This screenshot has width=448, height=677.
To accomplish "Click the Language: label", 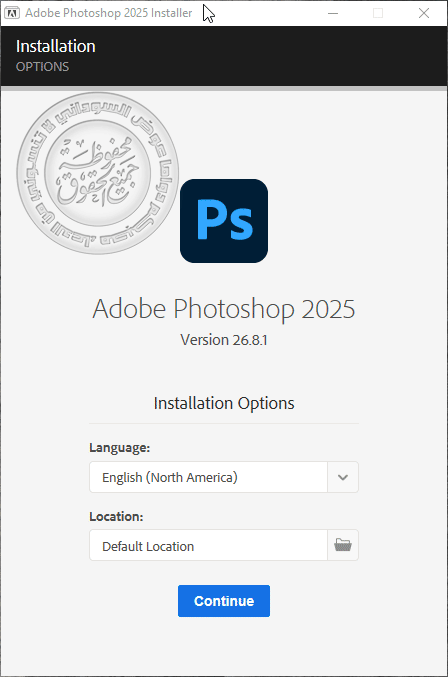I will click(120, 448).
